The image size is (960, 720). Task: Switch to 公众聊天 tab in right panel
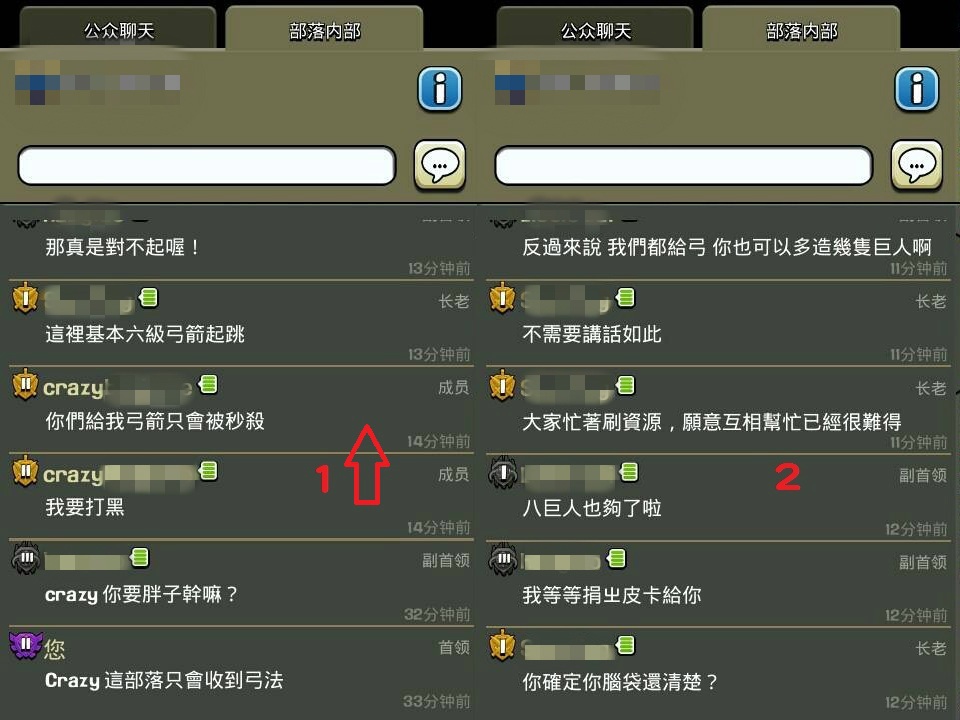tap(596, 31)
